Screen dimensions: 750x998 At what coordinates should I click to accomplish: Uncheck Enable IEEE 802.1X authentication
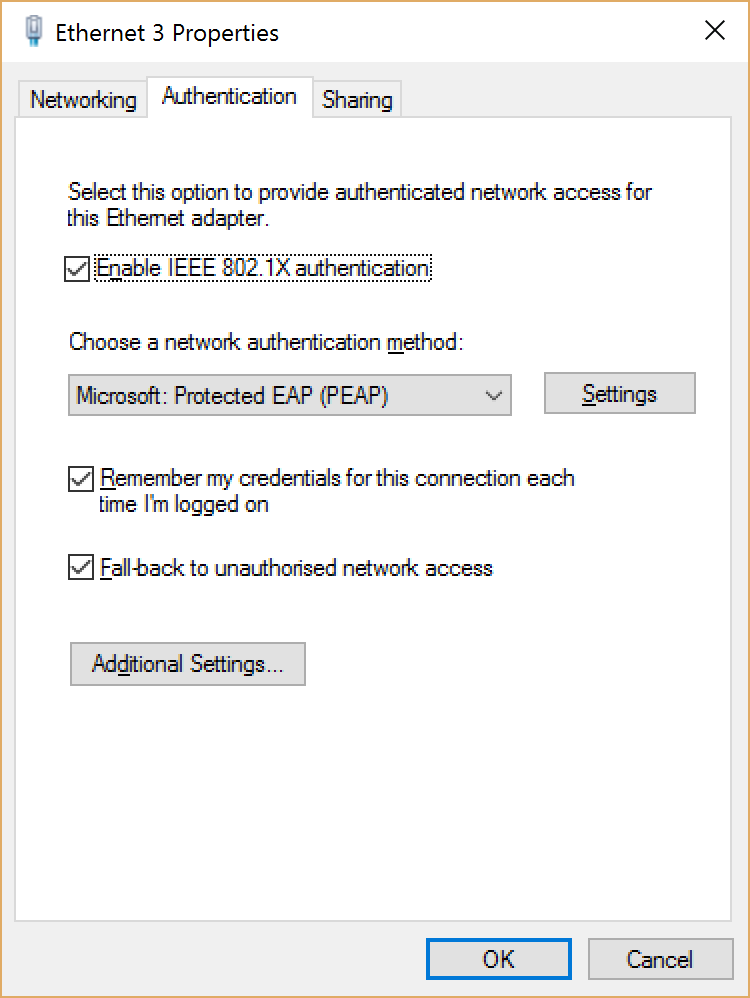click(77, 268)
